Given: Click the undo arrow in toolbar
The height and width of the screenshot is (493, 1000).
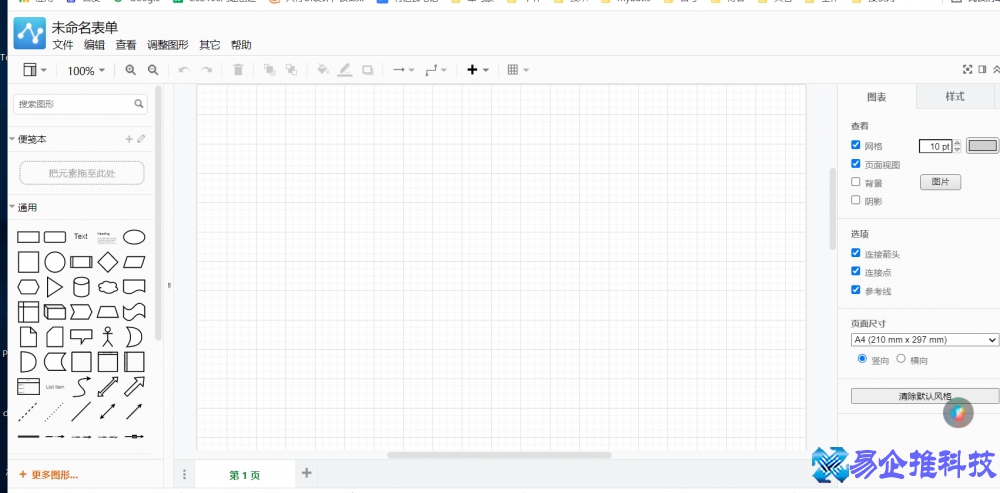Looking at the screenshot, I should pyautogui.click(x=183, y=70).
